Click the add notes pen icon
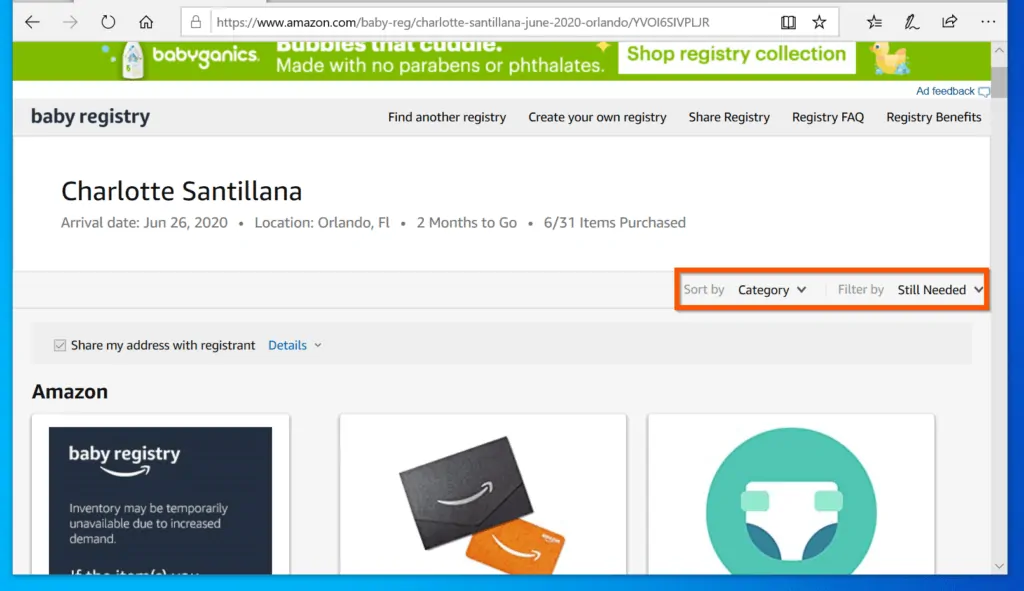Screen dimensions: 1024x591 (x=912, y=22)
